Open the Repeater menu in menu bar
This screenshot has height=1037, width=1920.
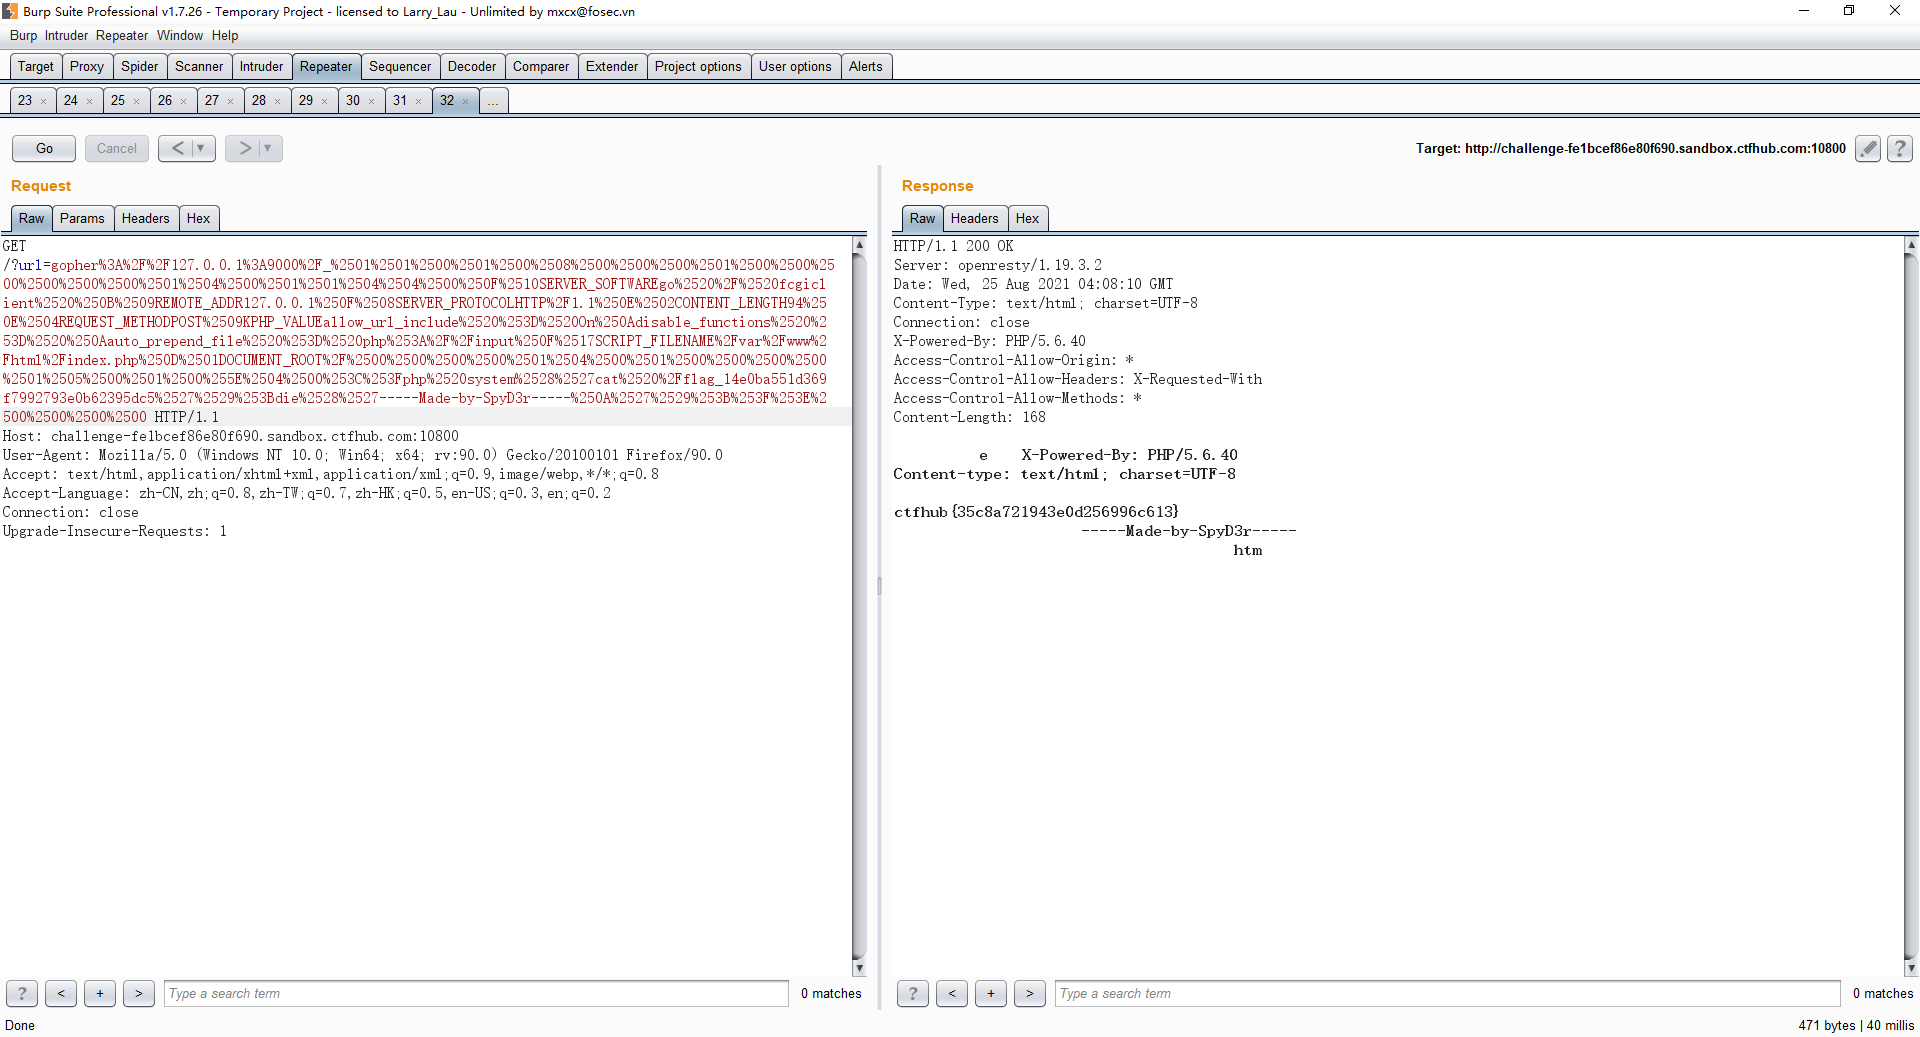tap(122, 35)
